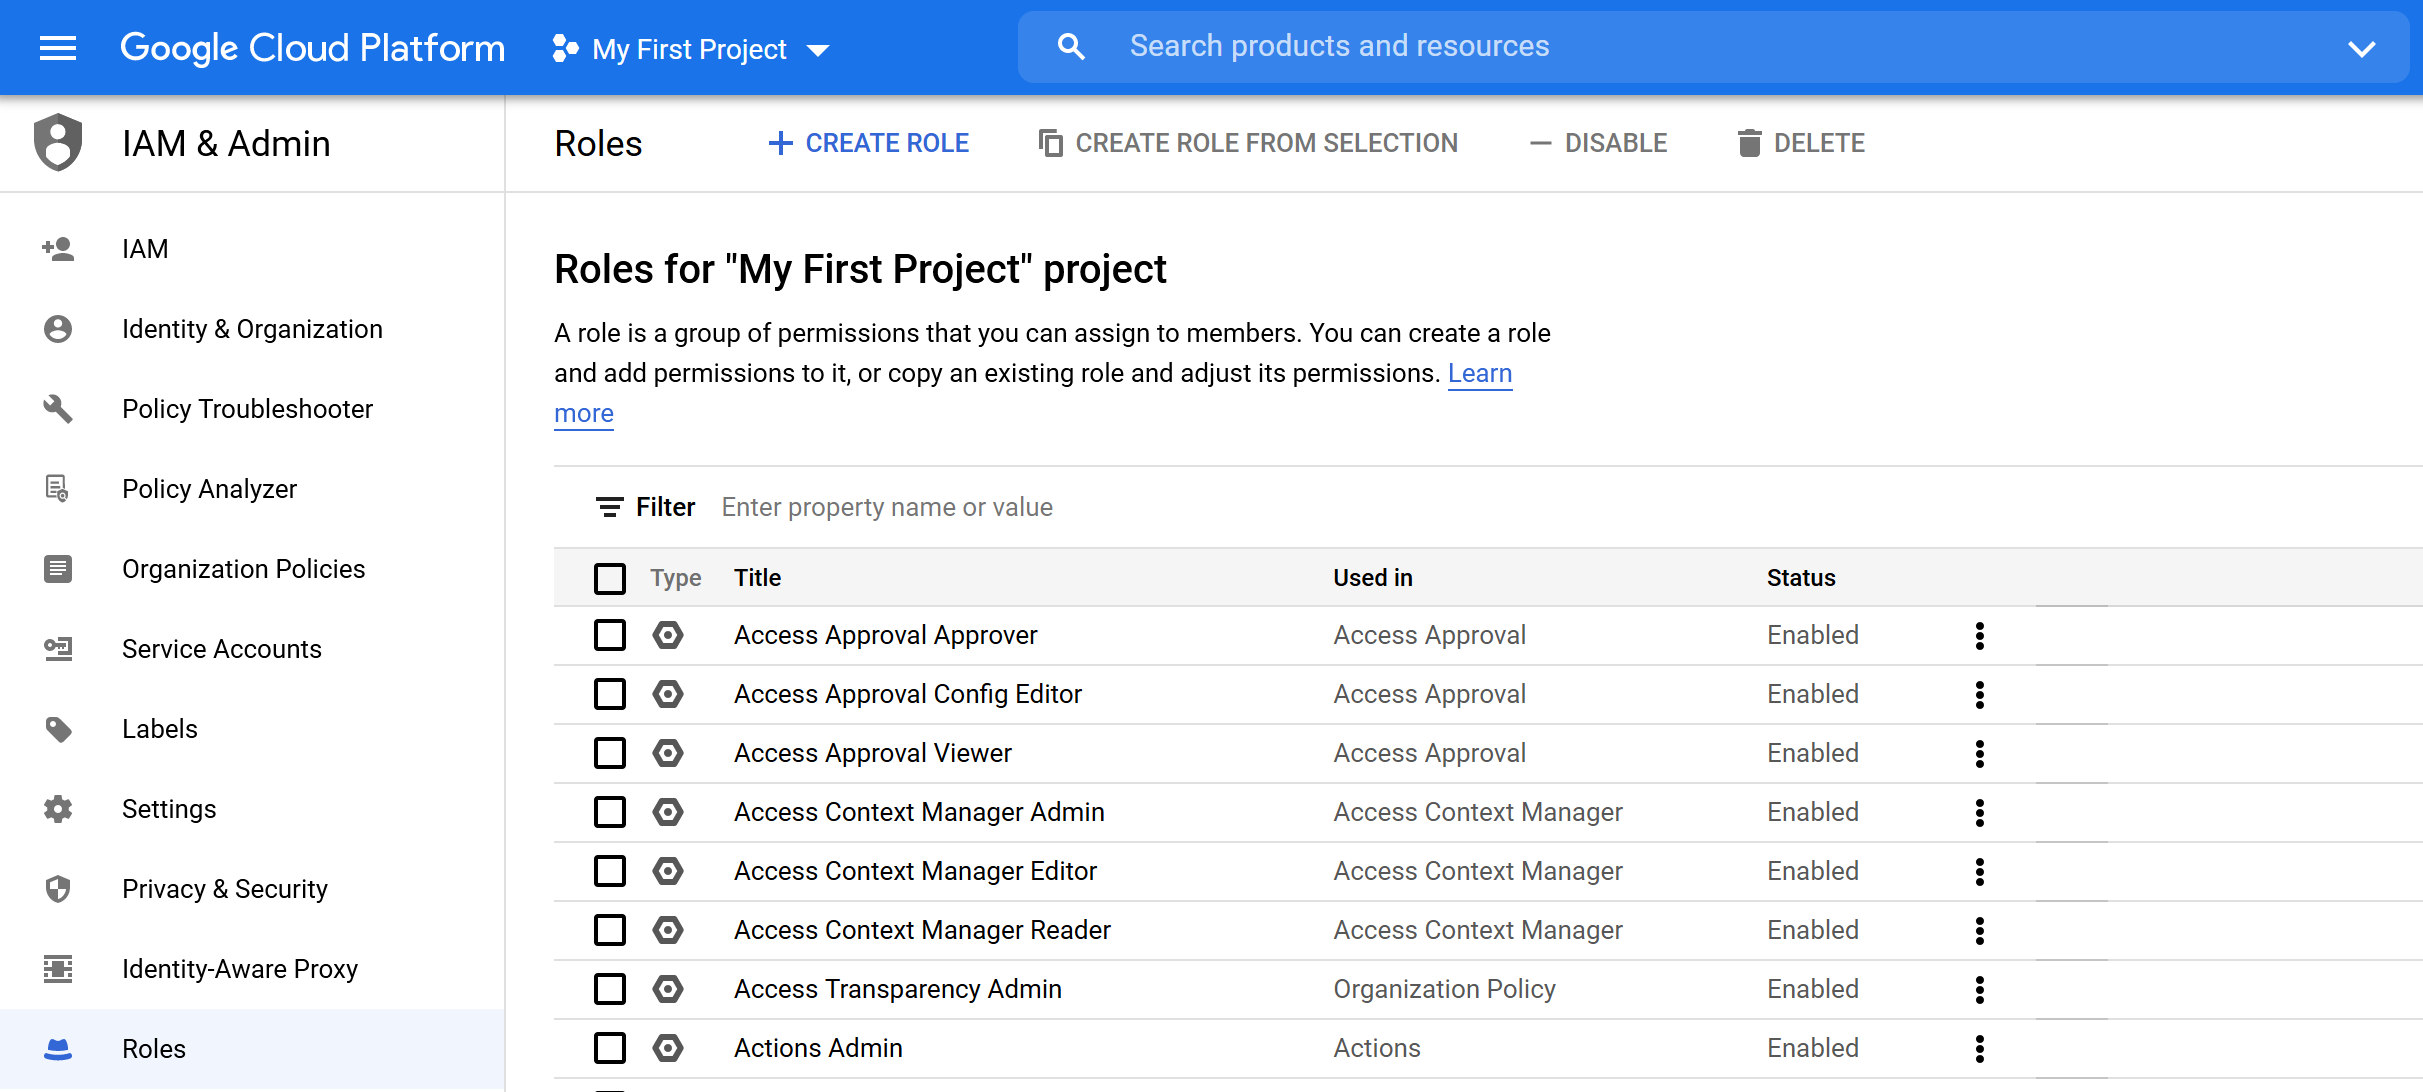Open more actions for Access Approval Approver
Viewport: 2423px width, 1092px height.
pos(1980,636)
